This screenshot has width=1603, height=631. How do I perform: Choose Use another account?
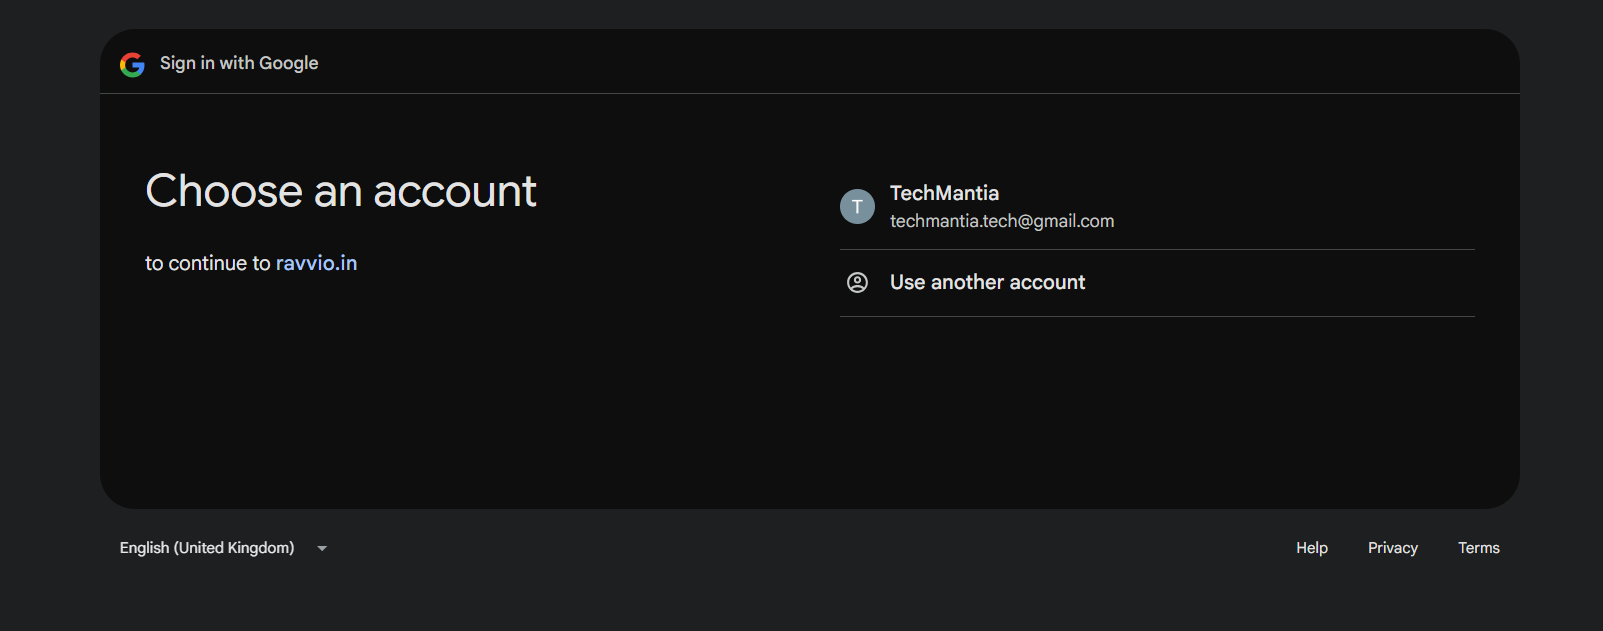point(1157,283)
